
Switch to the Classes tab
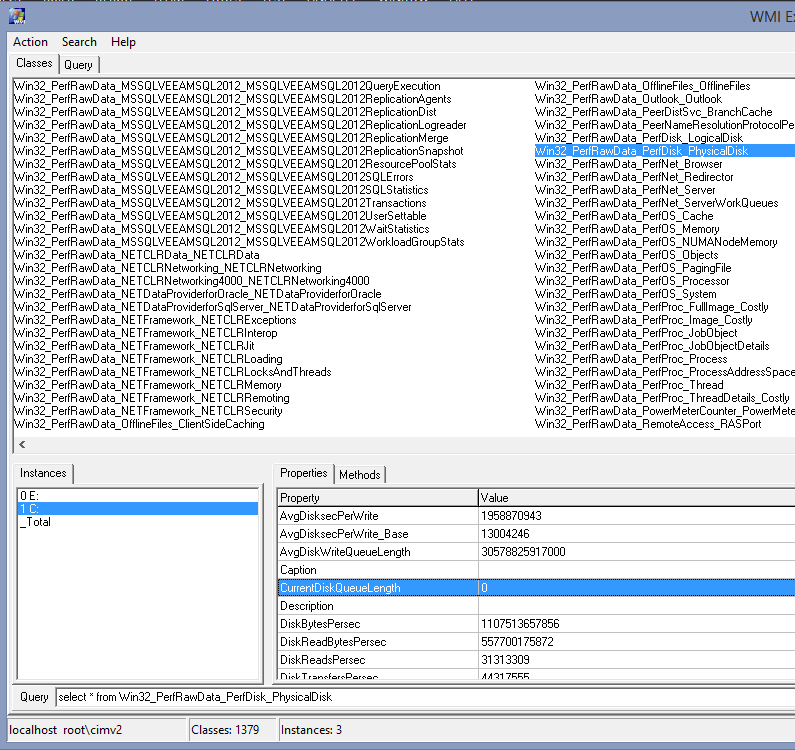click(34, 63)
